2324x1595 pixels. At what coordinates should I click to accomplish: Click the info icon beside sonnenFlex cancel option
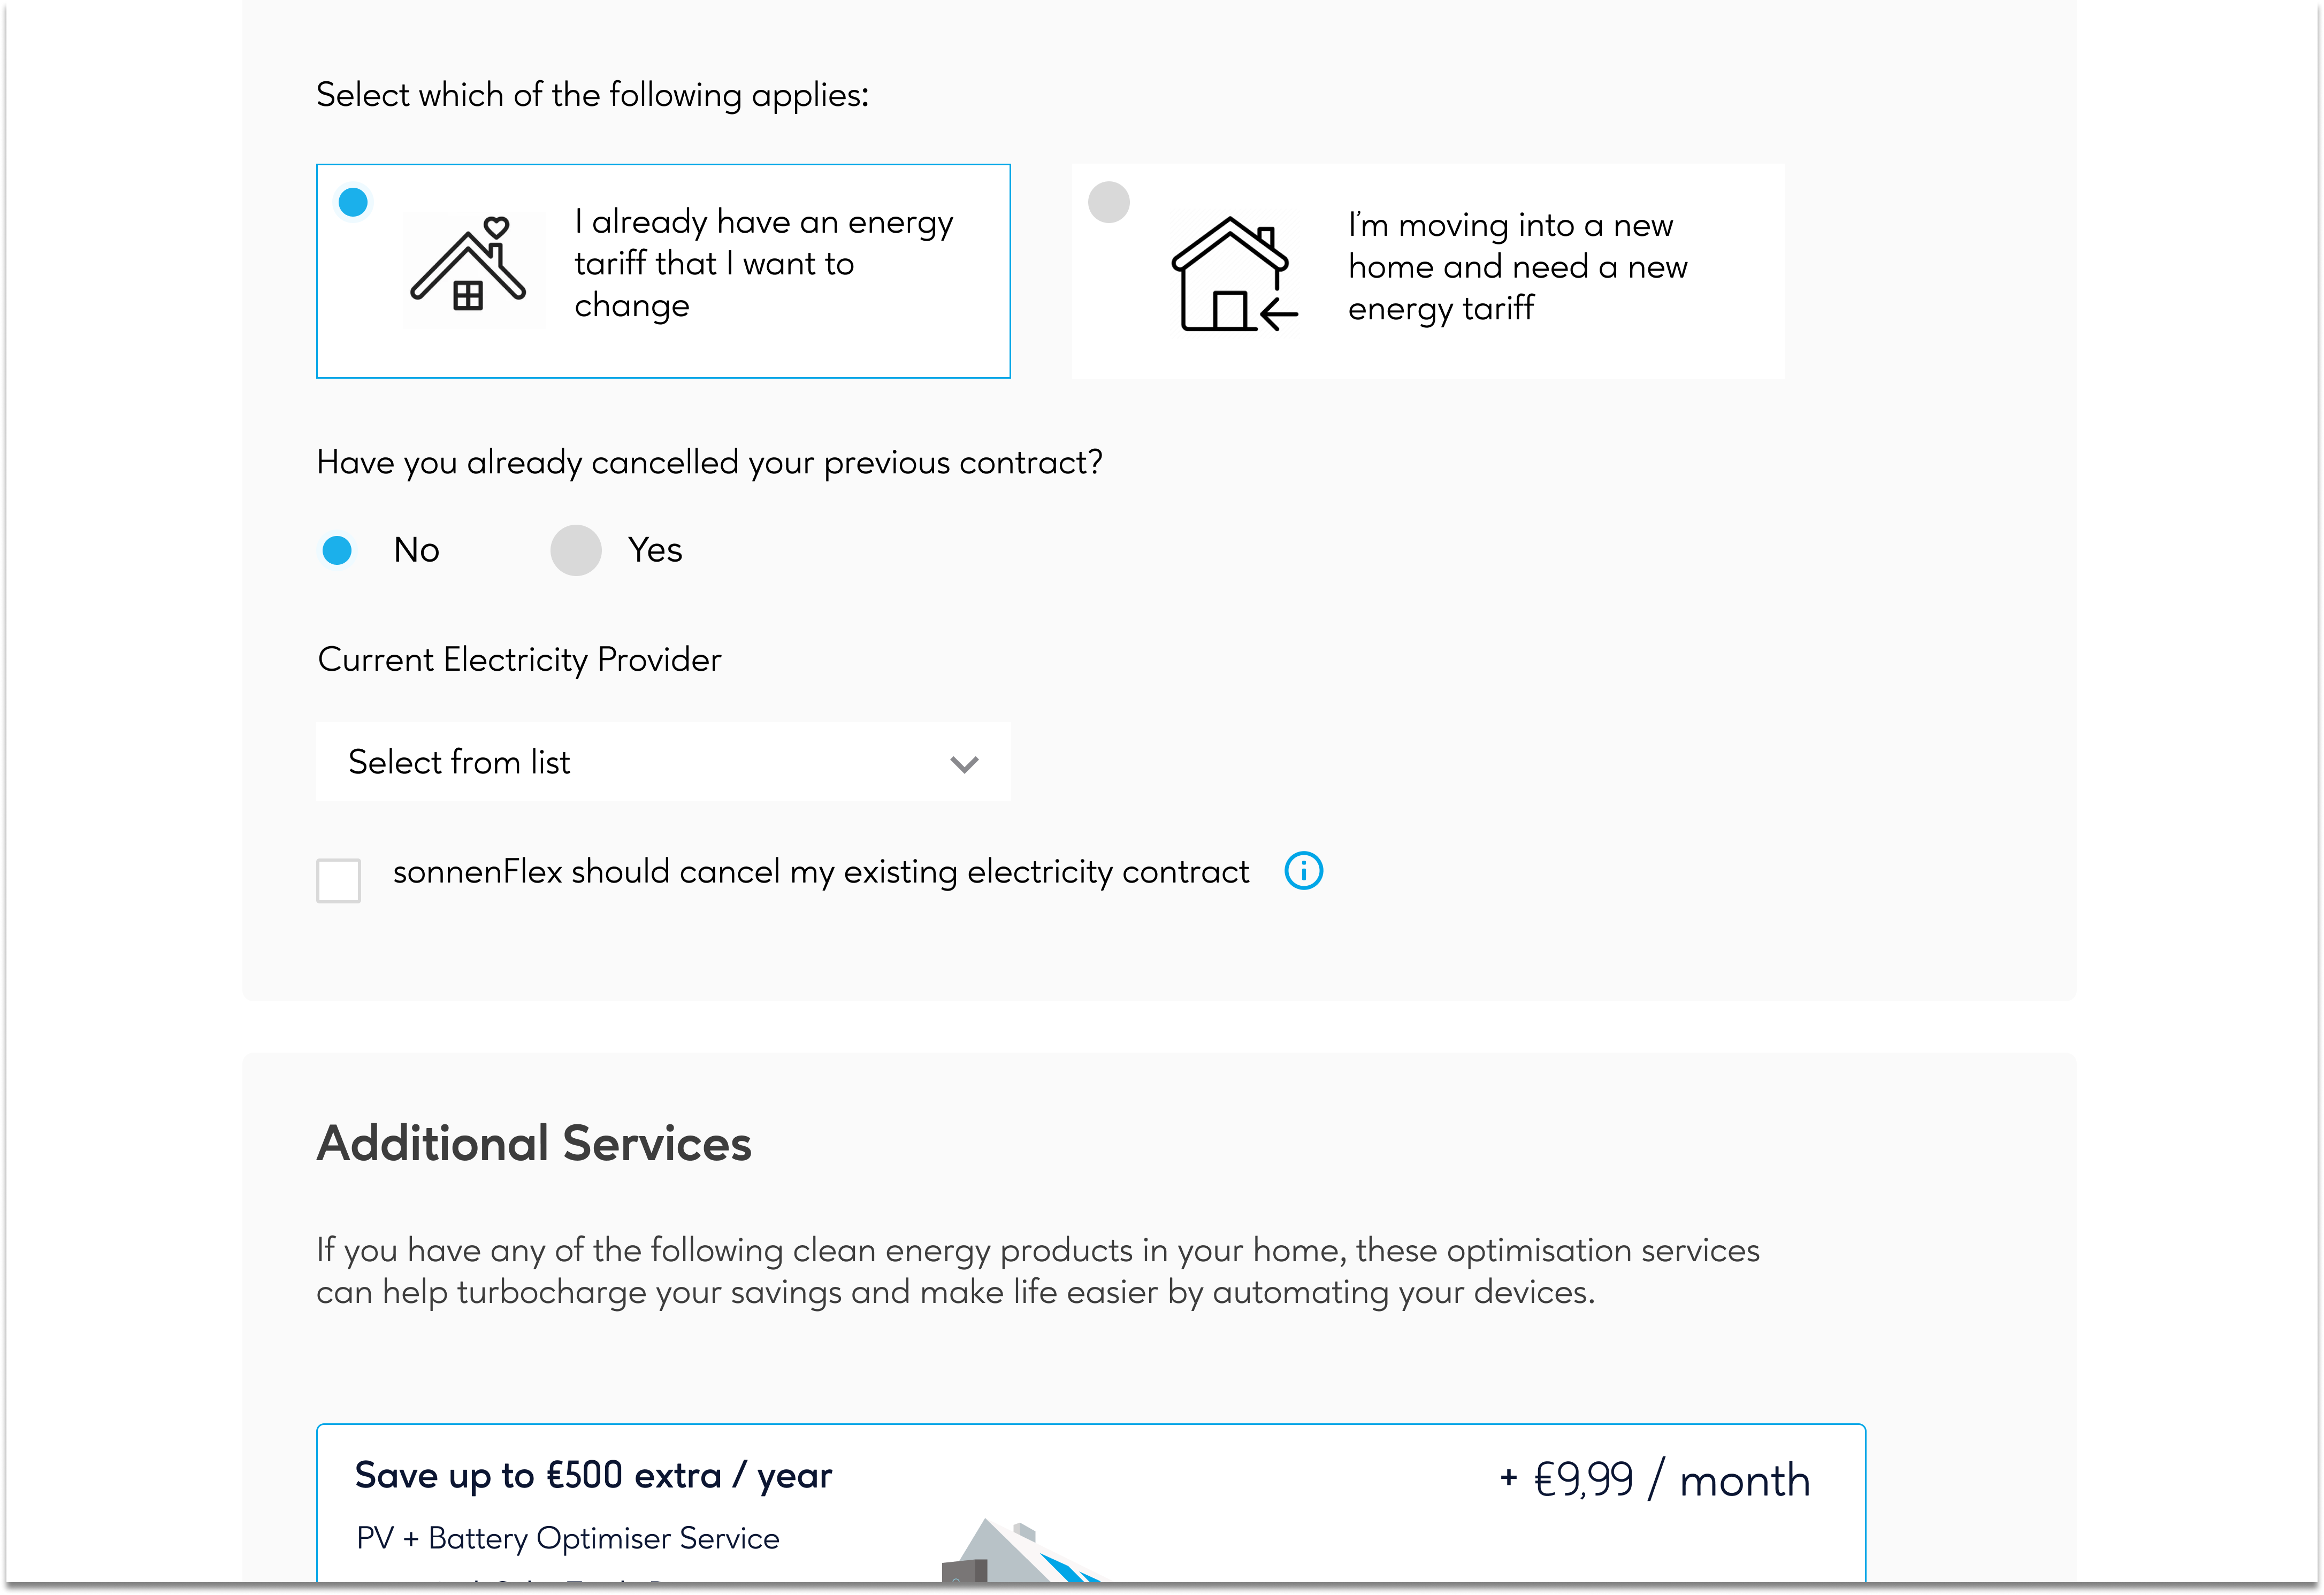[x=1303, y=871]
